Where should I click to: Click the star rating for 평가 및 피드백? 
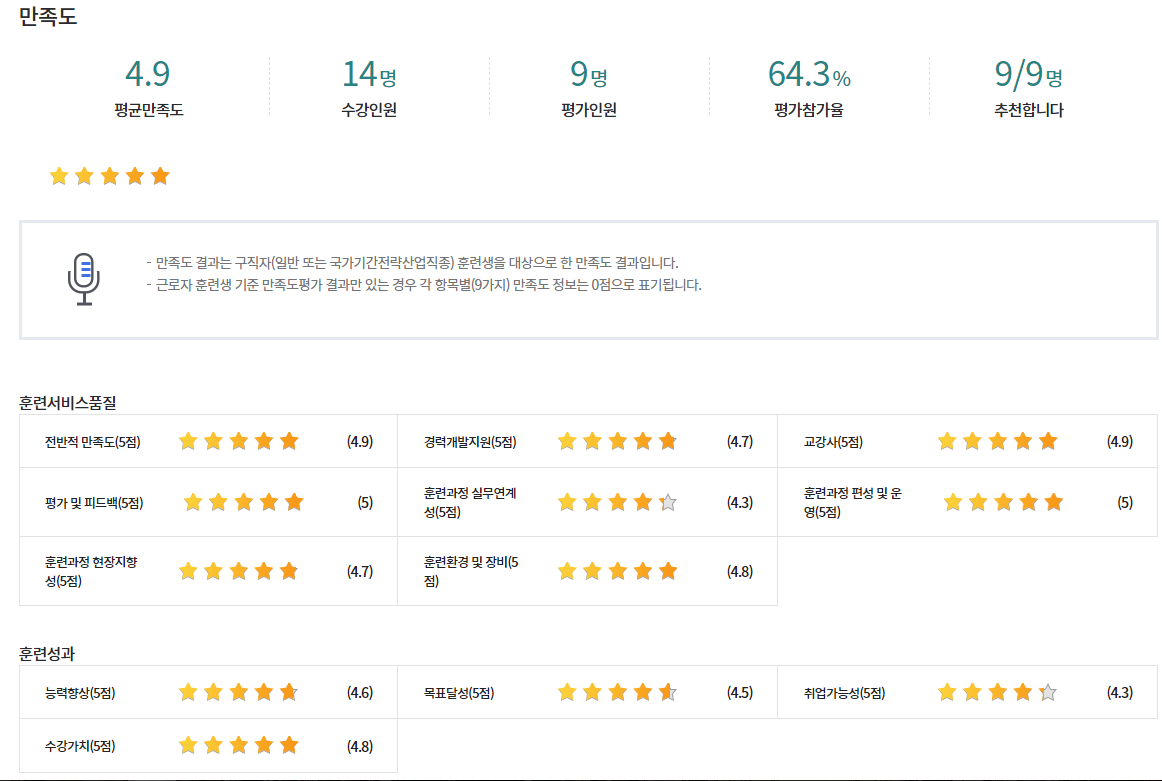pos(244,502)
